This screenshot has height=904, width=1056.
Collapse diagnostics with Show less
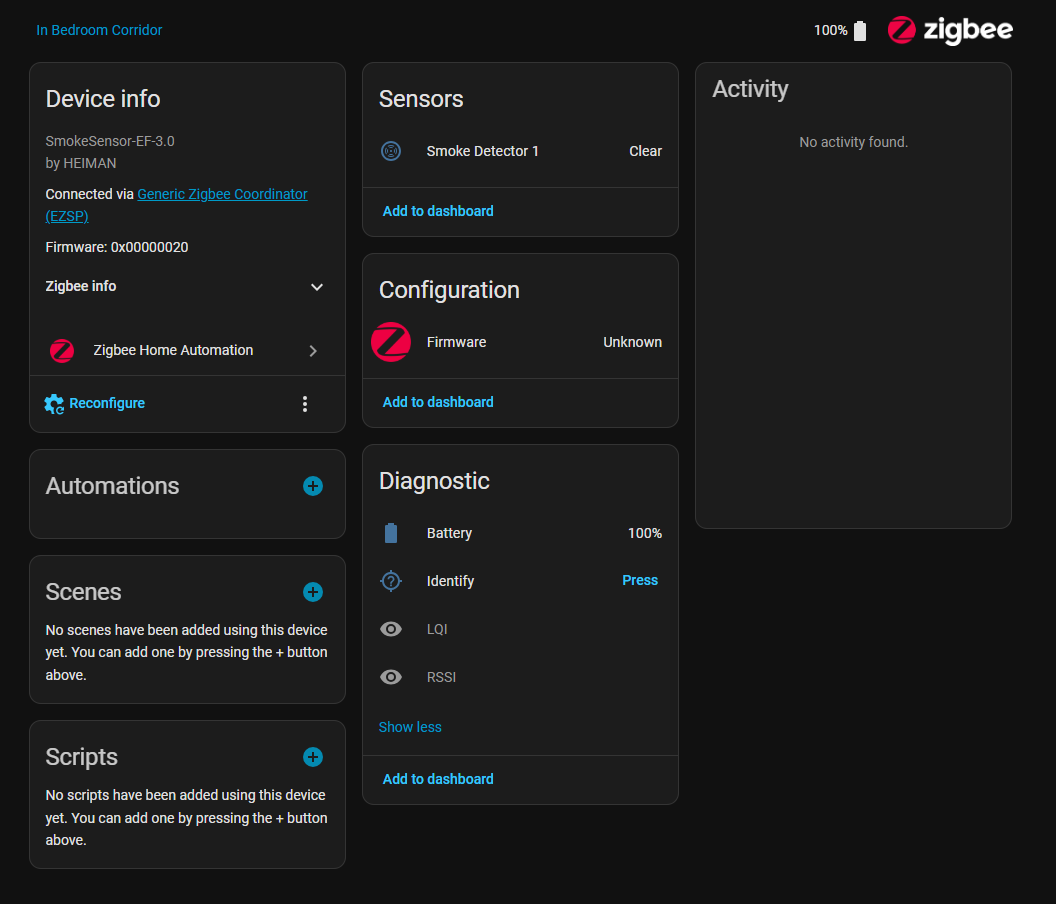(410, 727)
